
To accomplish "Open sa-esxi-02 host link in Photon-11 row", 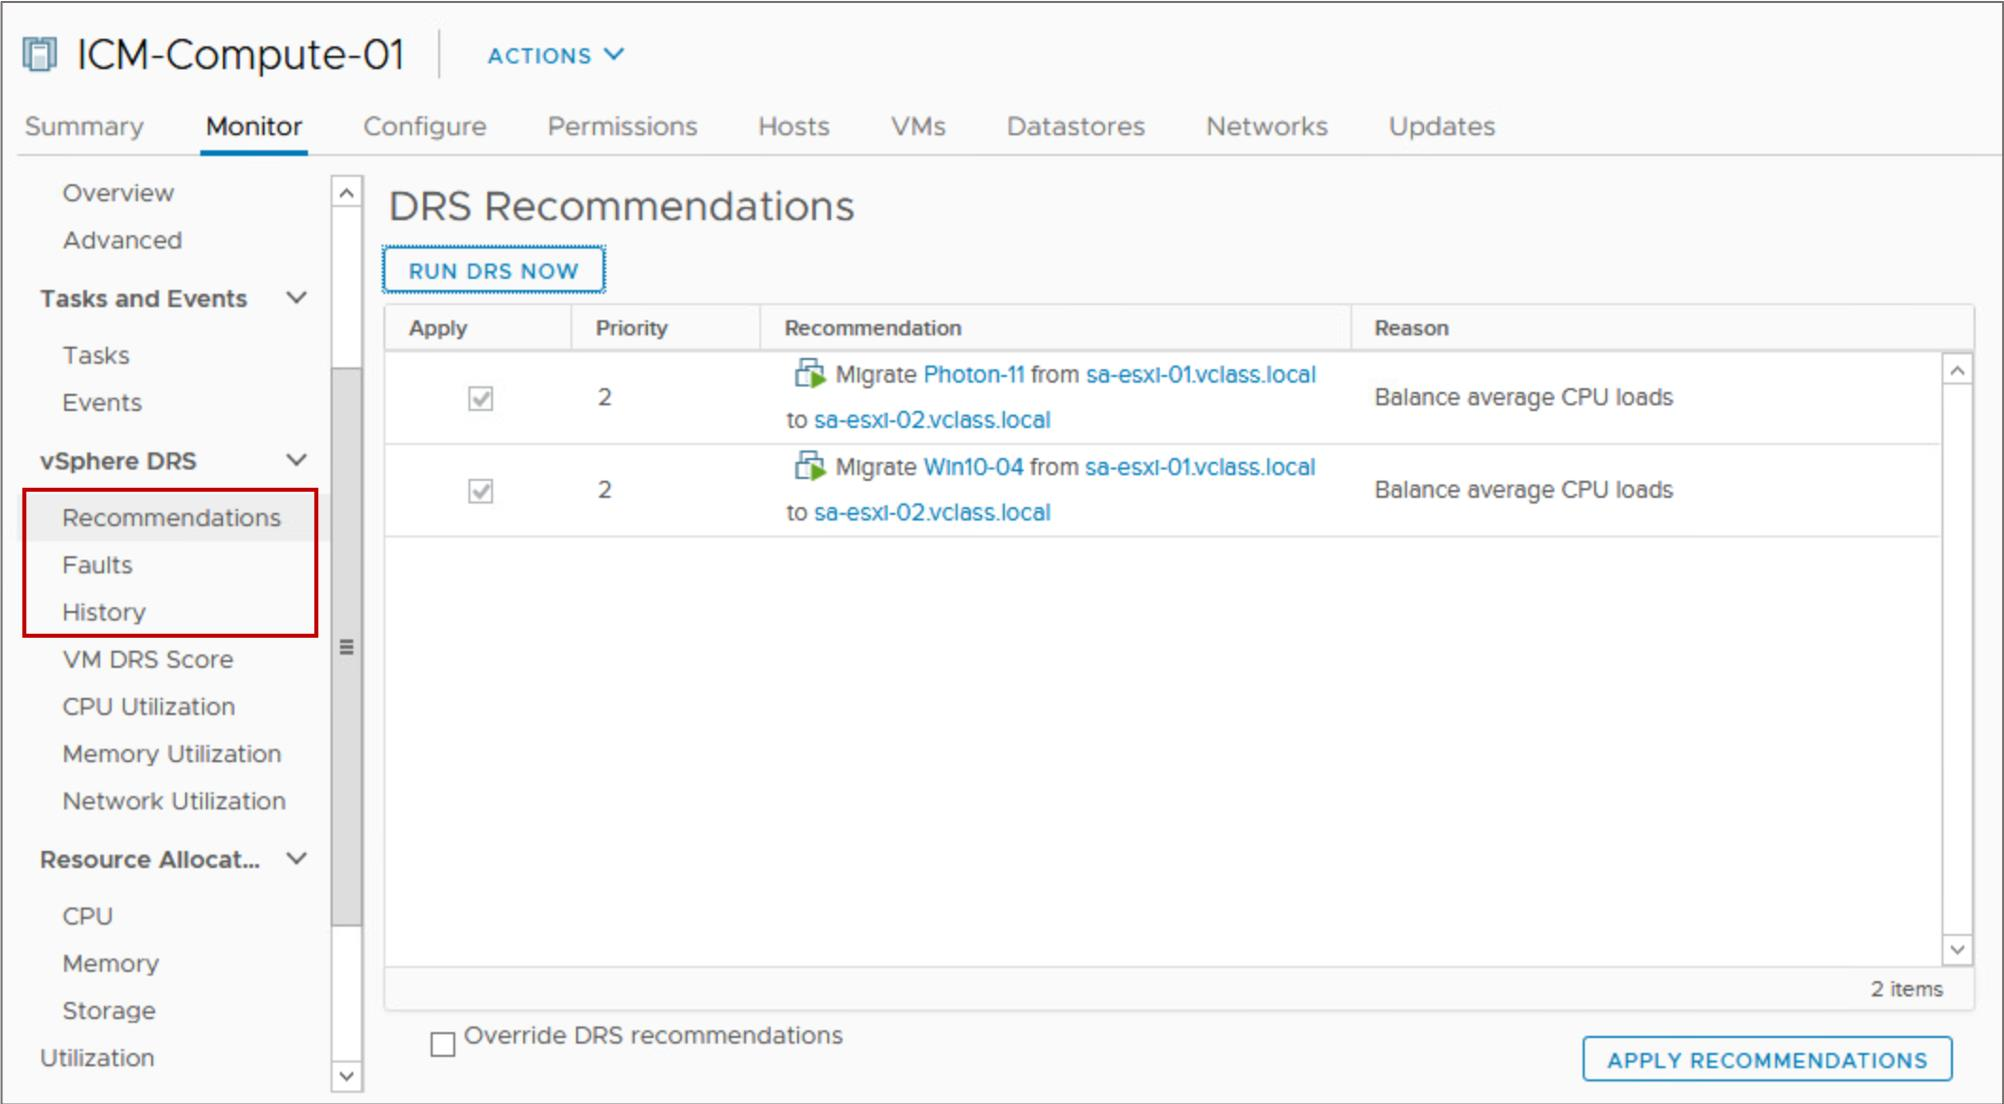I will click(932, 420).
